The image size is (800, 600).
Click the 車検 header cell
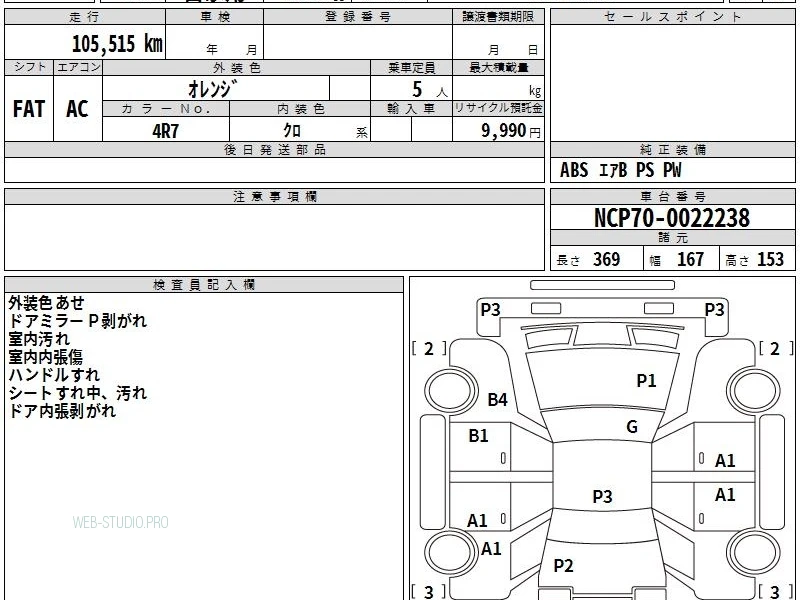[215, 17]
